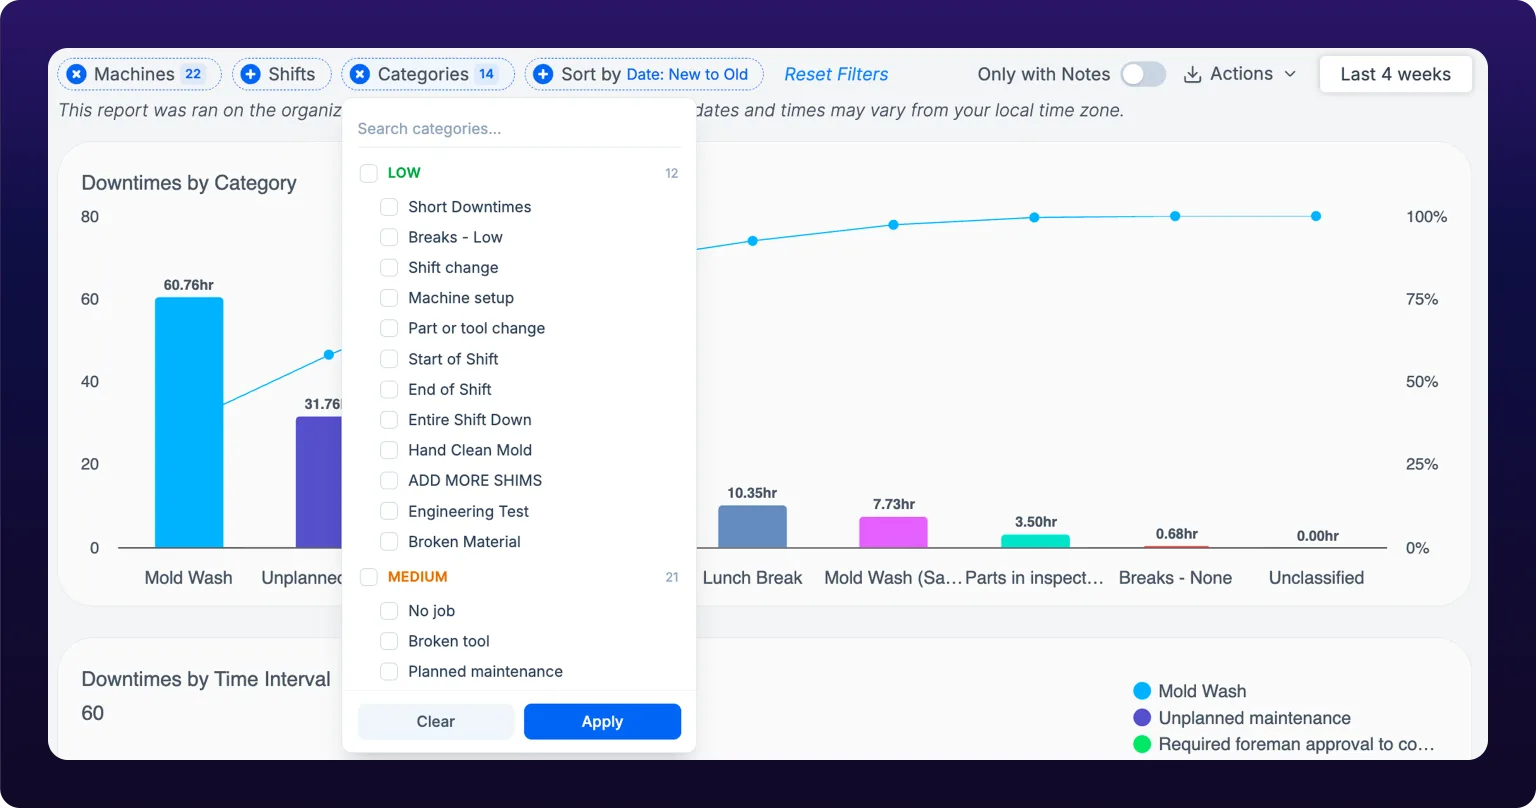This screenshot has height=808, width=1536.
Task: Choose the No job category option
Action: 431,611
